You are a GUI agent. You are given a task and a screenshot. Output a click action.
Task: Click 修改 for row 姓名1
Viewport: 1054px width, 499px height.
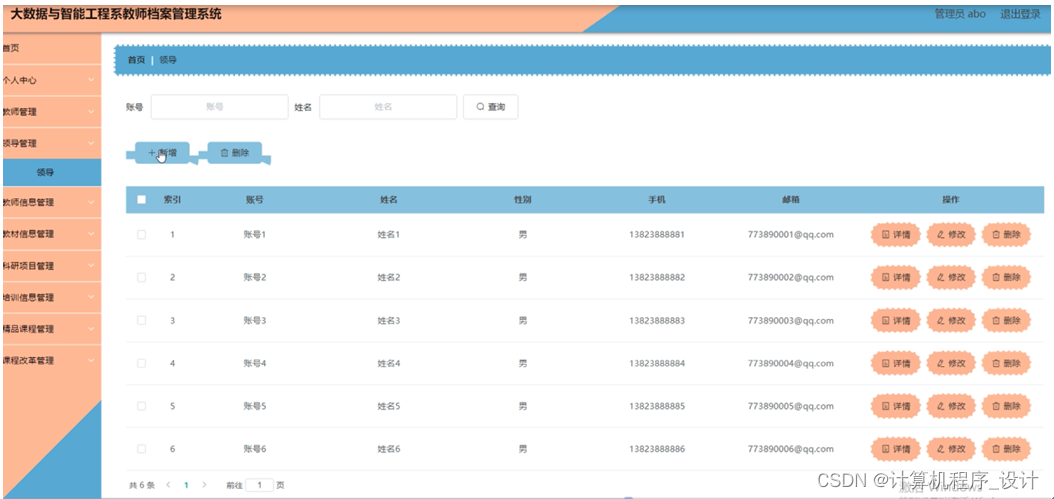(x=951, y=235)
